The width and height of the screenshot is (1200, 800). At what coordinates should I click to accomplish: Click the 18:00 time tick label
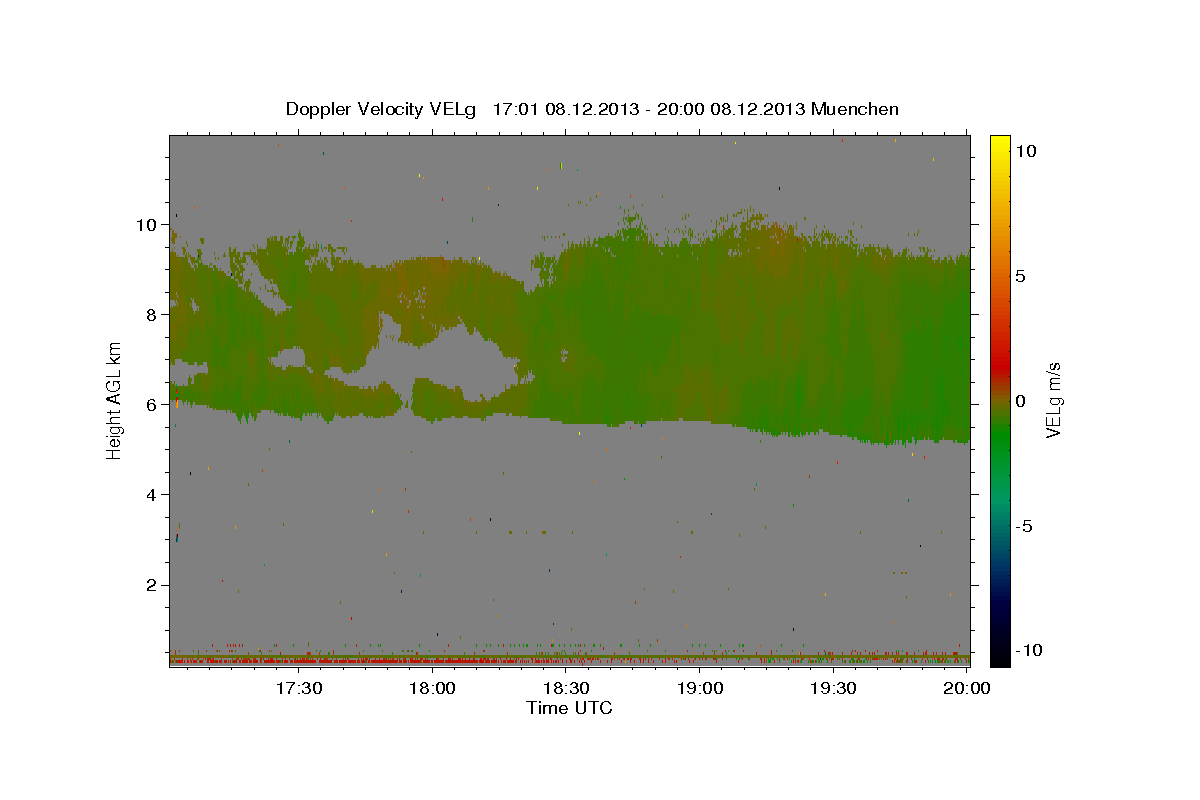tap(433, 688)
